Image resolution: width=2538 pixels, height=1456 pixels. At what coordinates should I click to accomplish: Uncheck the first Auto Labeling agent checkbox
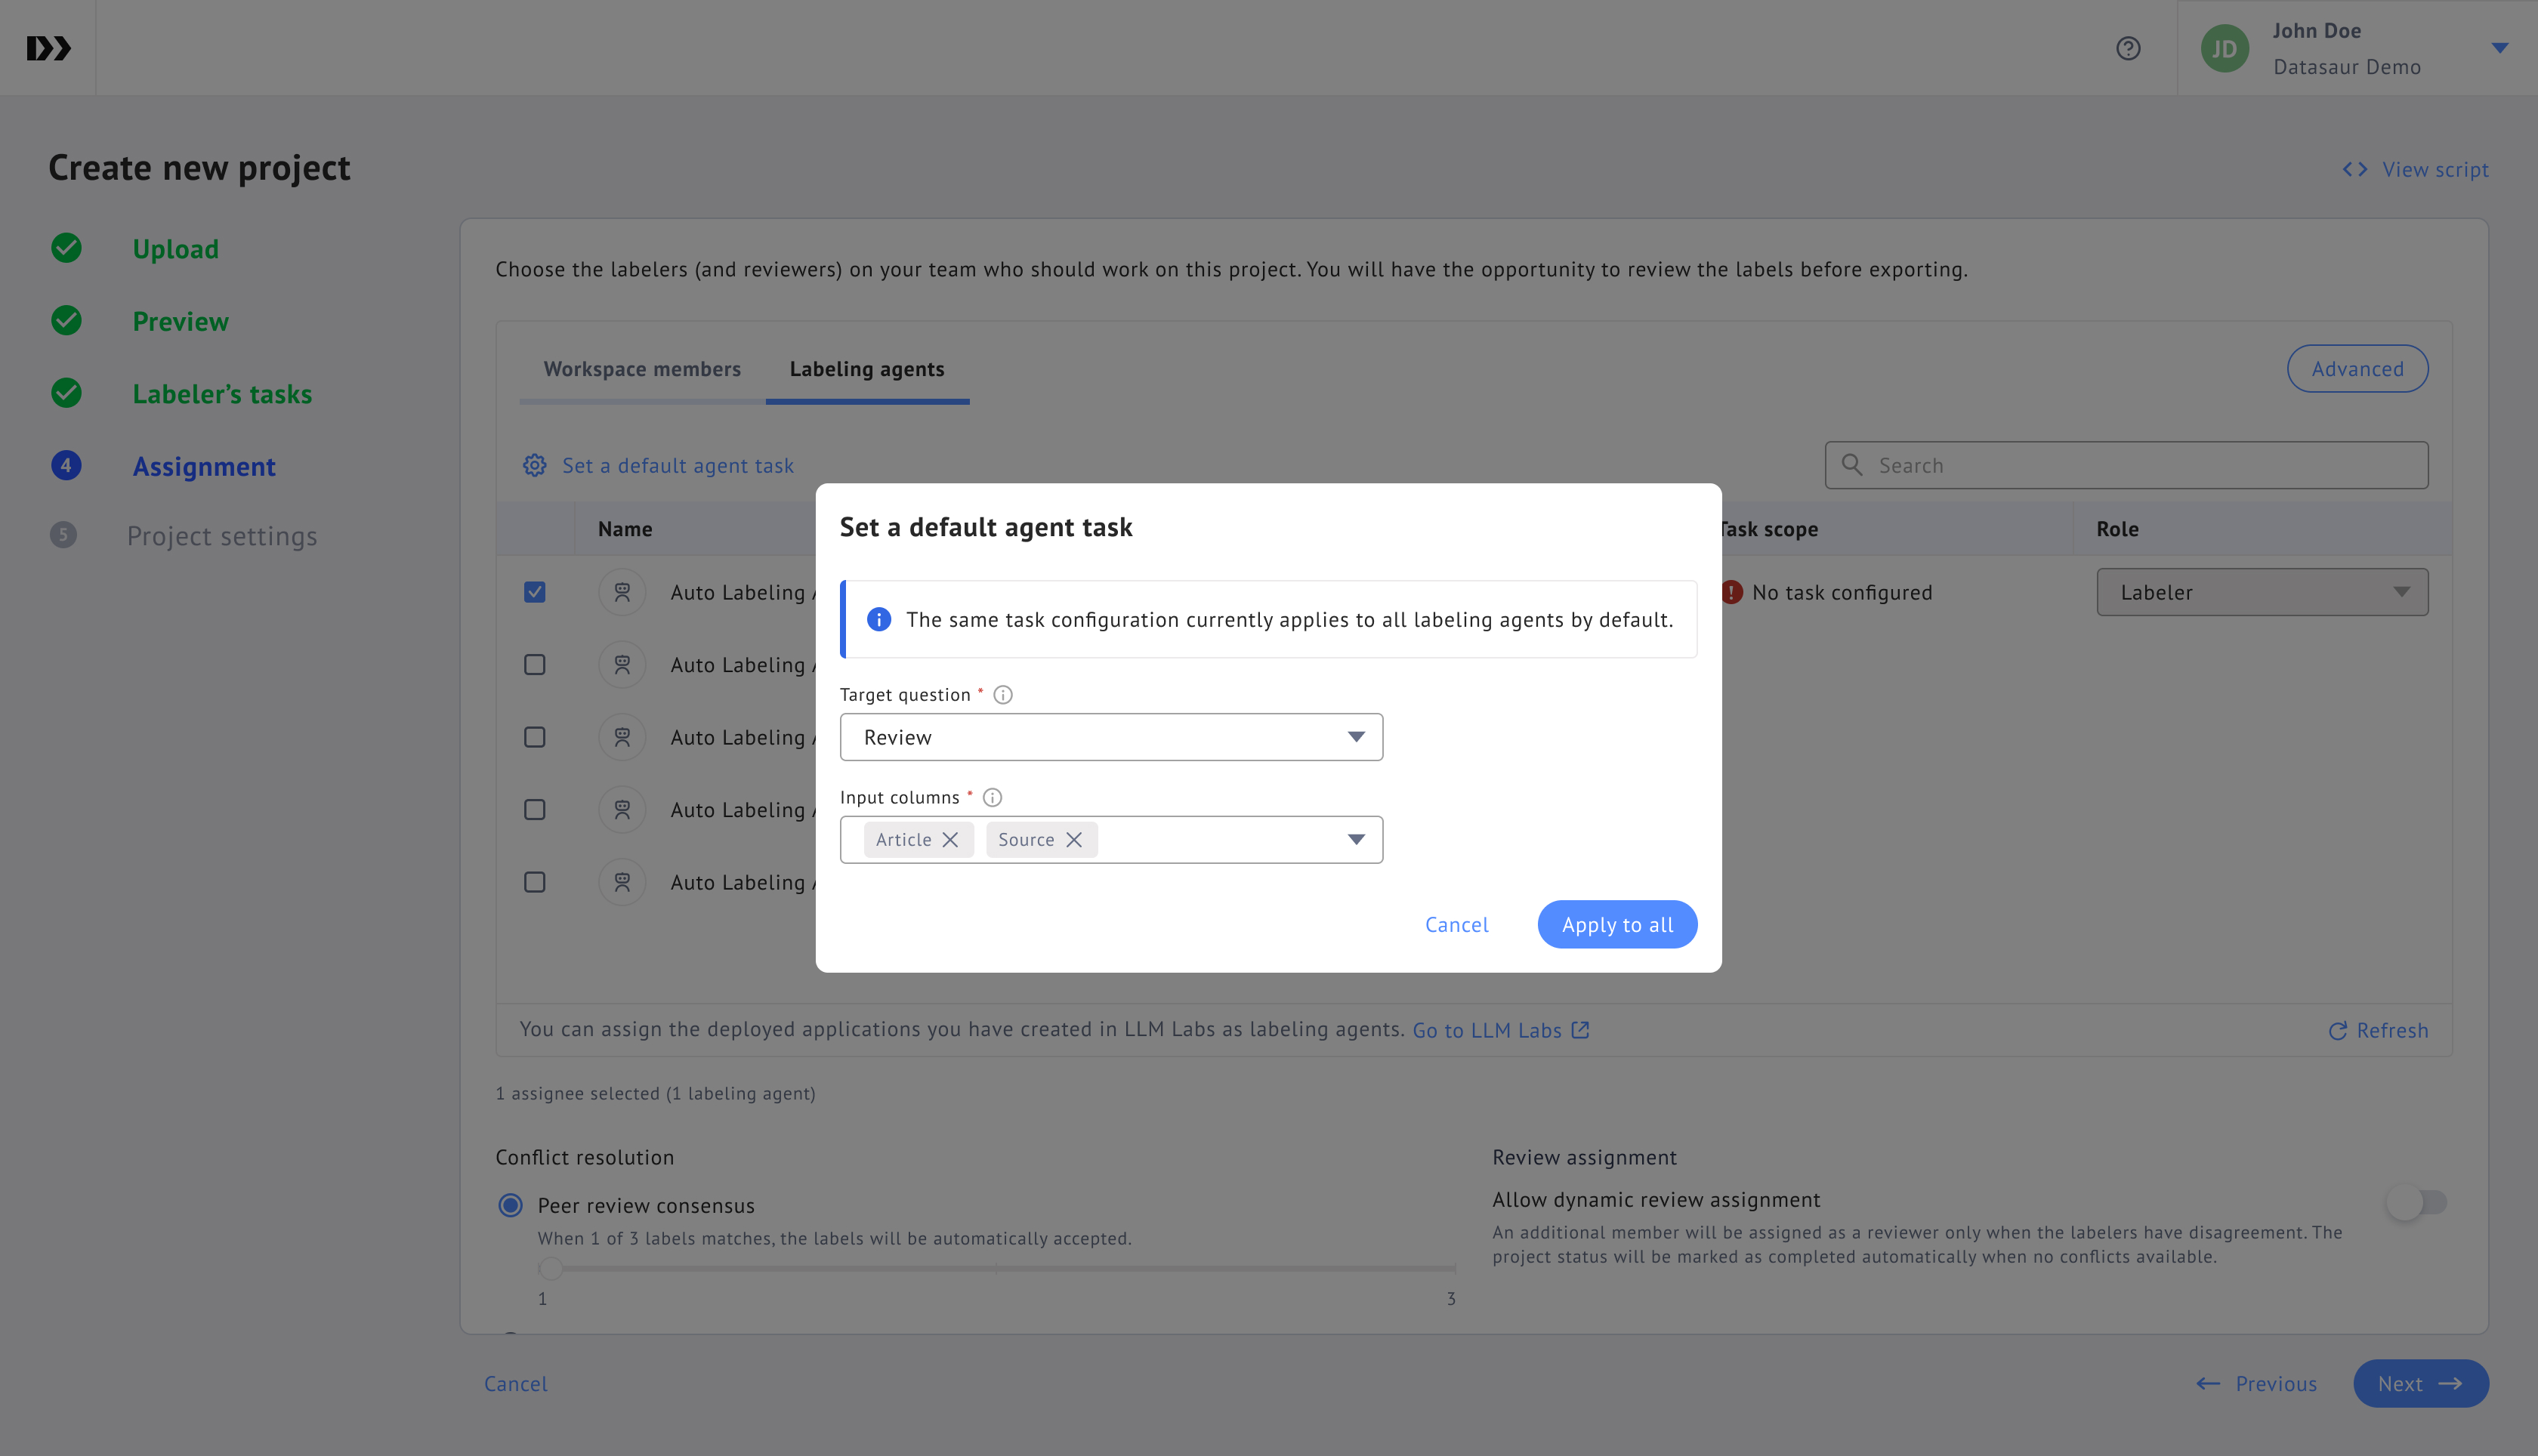[x=535, y=592]
